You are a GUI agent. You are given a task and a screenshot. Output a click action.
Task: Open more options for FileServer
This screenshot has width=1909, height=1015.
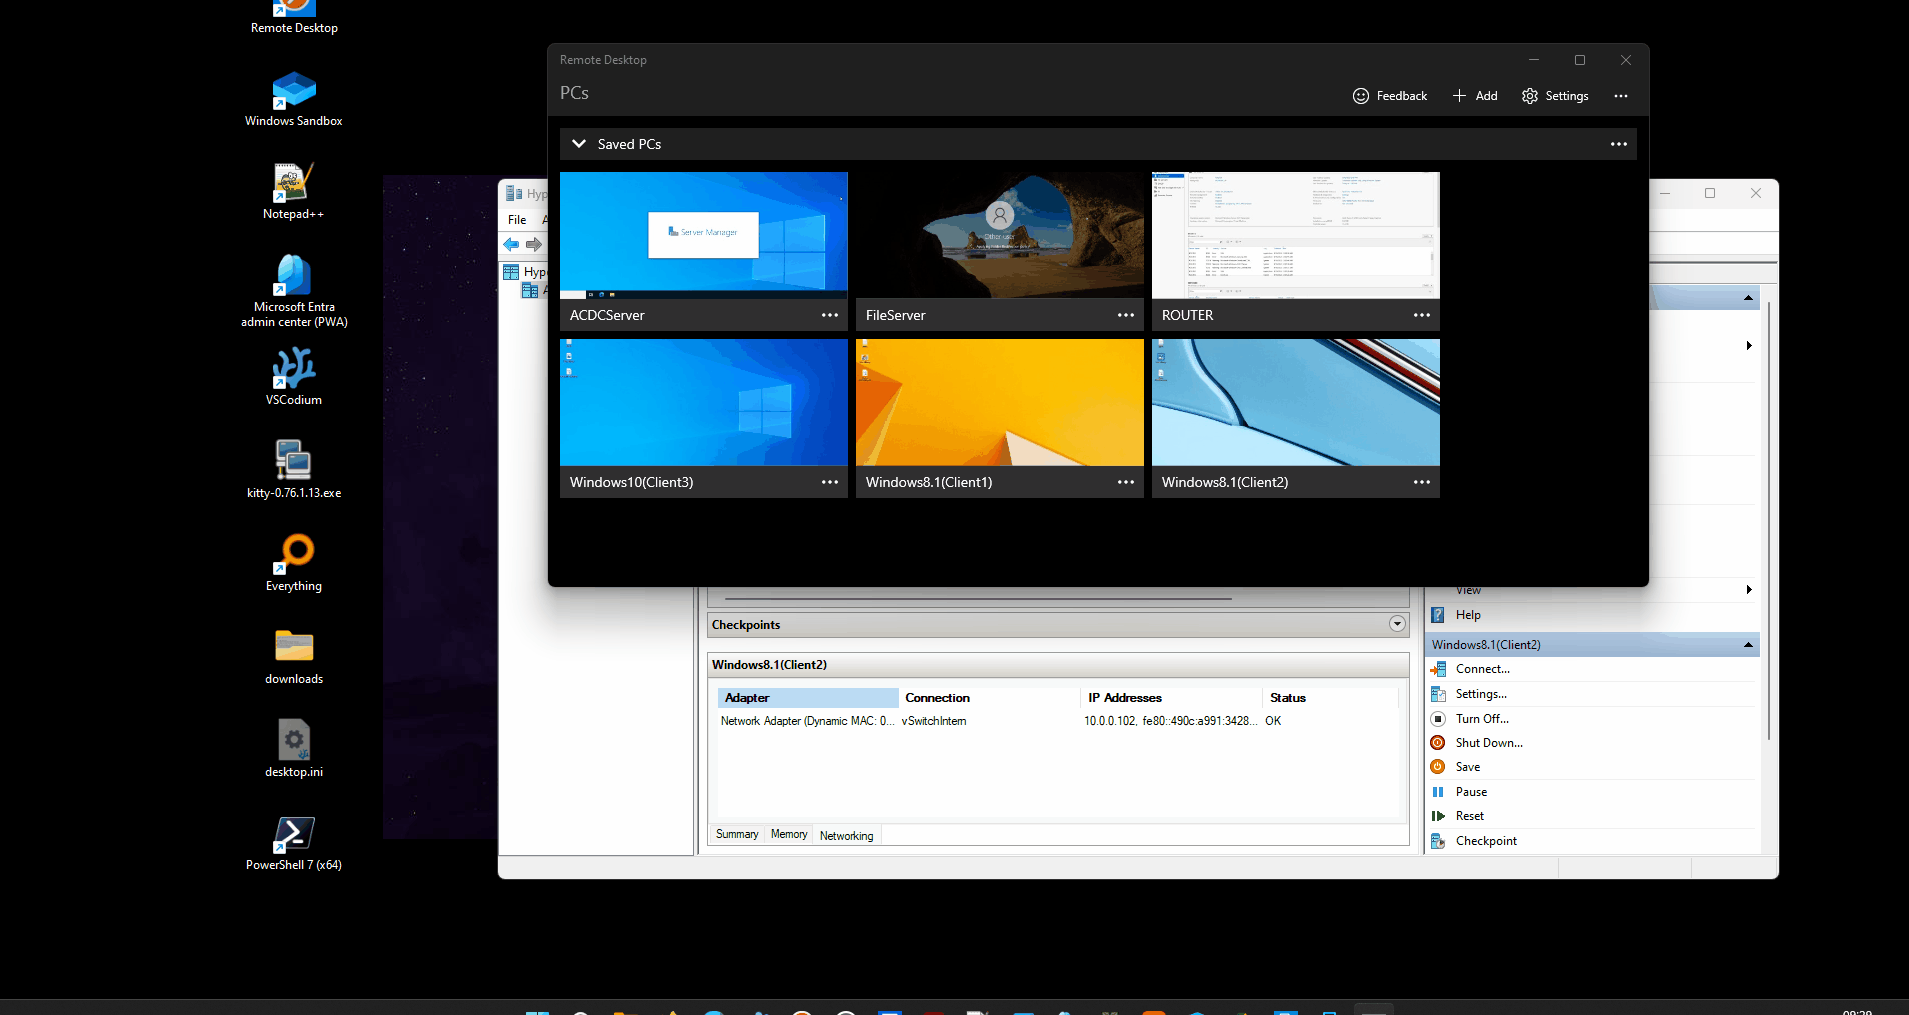1126,315
